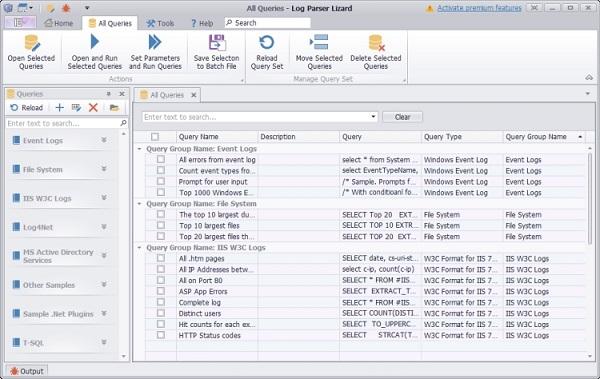Collapse 'Query Group Name: Event Logs' group
600x379 pixels.
(x=139, y=149)
